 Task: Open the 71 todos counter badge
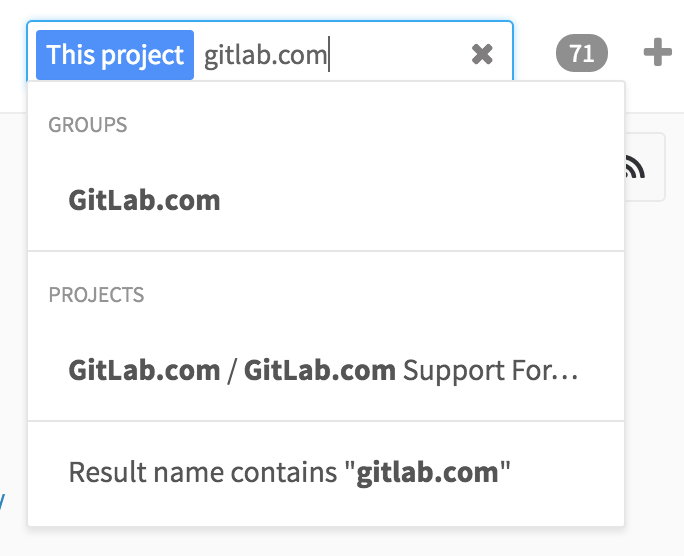581,53
